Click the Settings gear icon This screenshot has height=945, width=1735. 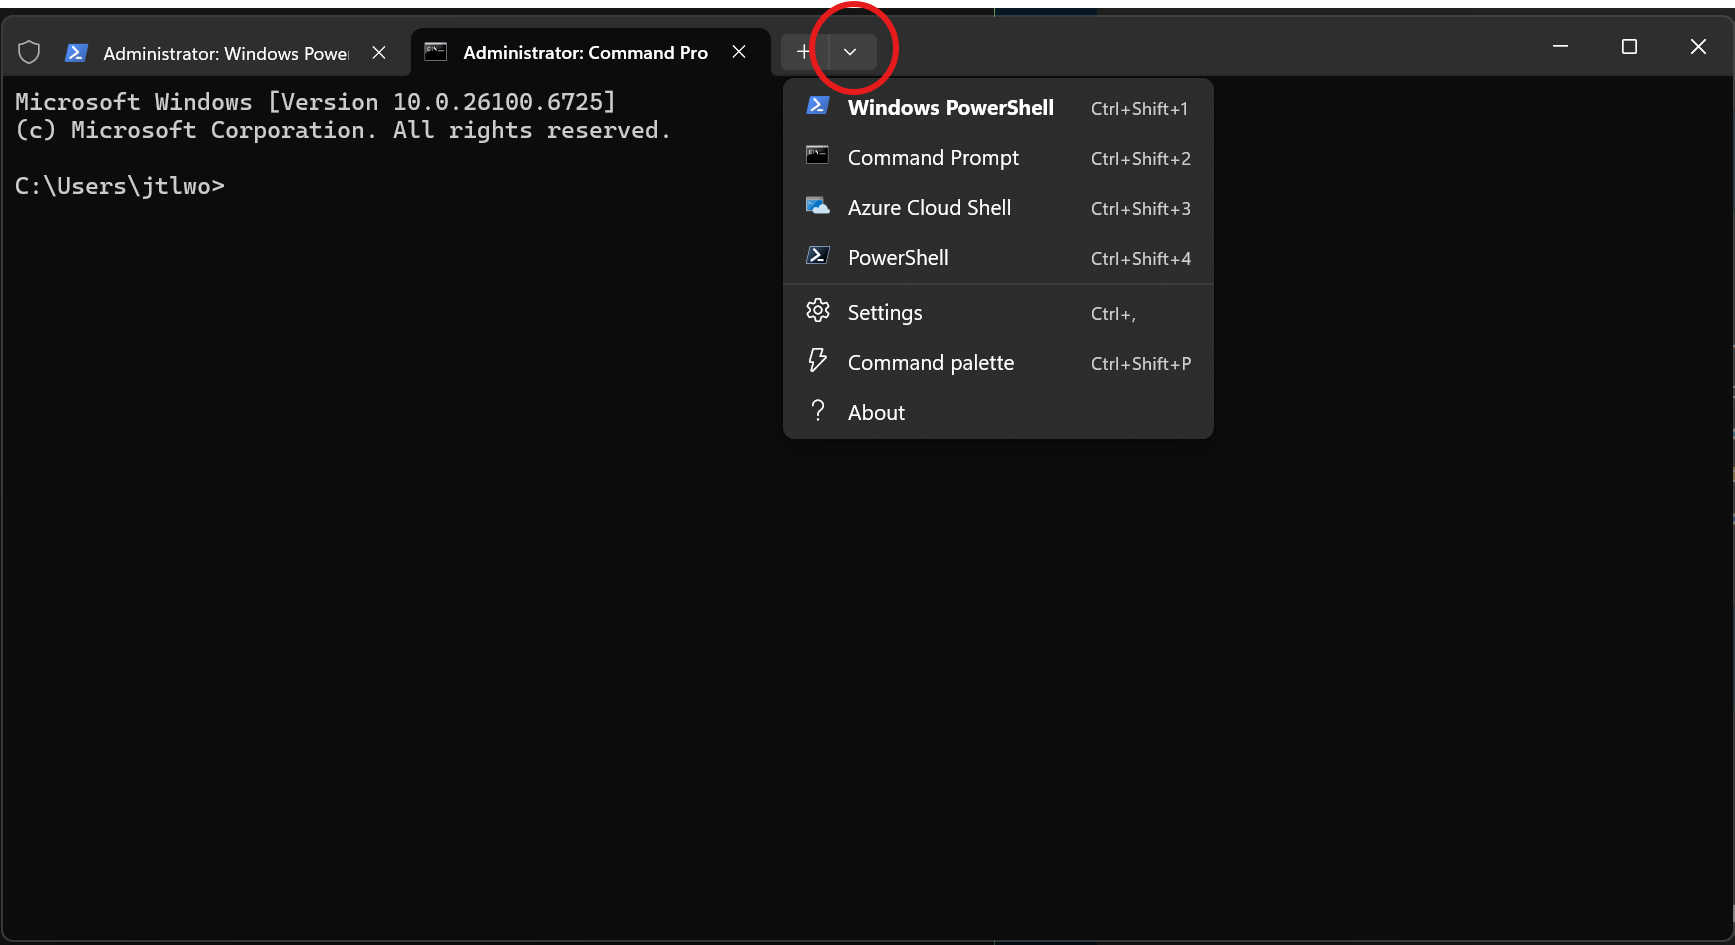click(818, 311)
